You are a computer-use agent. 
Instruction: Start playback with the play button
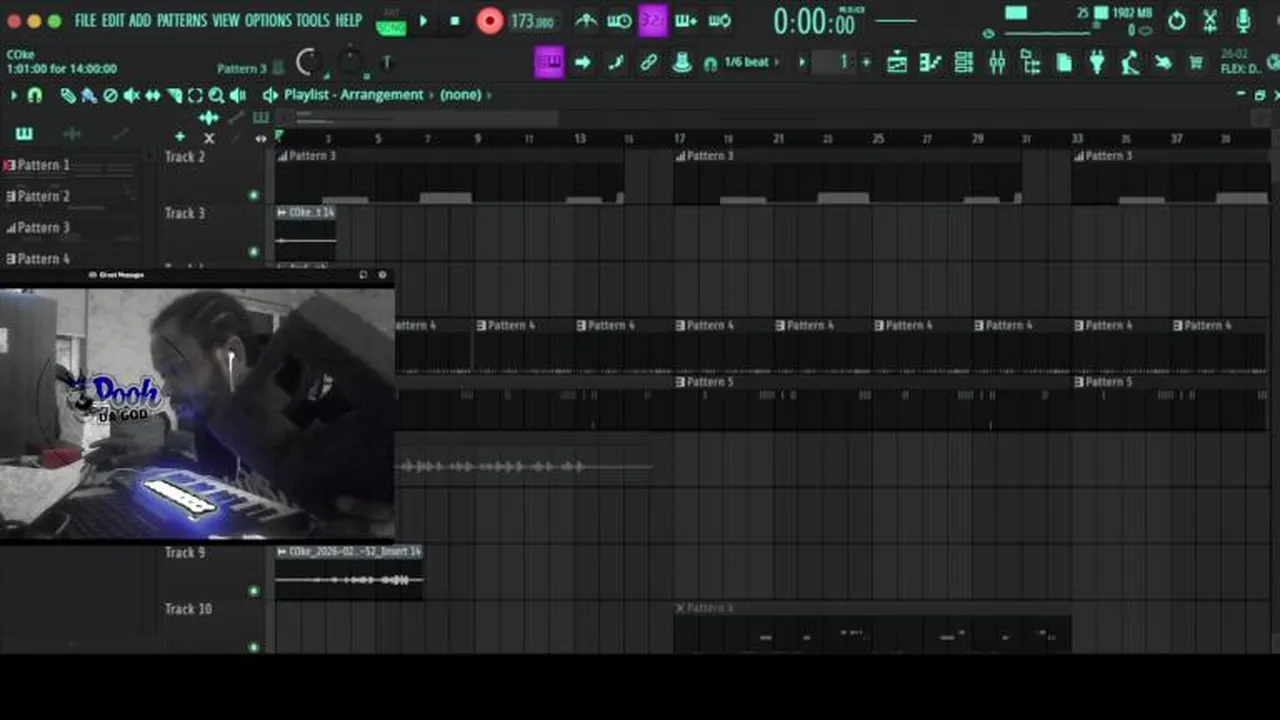pos(423,21)
